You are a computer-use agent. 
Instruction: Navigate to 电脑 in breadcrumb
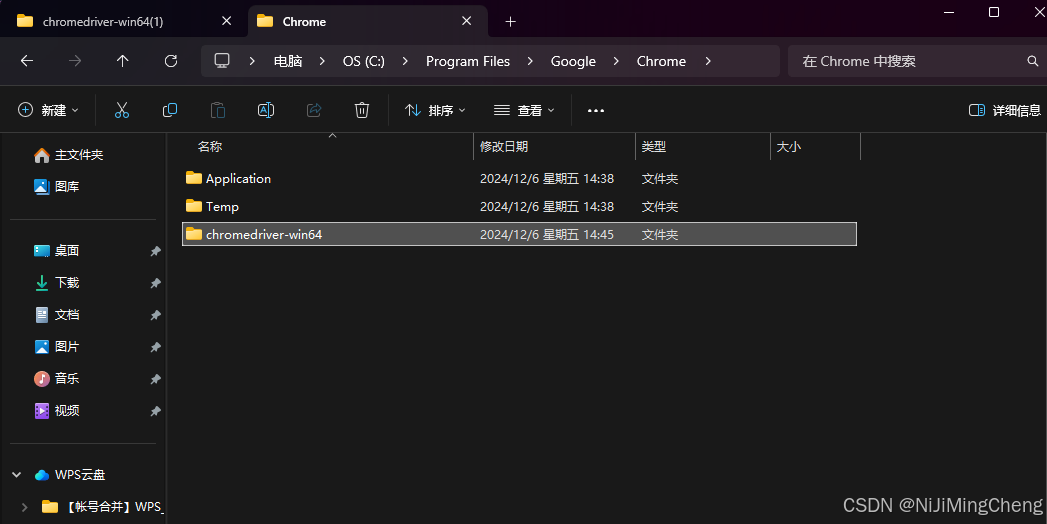tap(288, 61)
